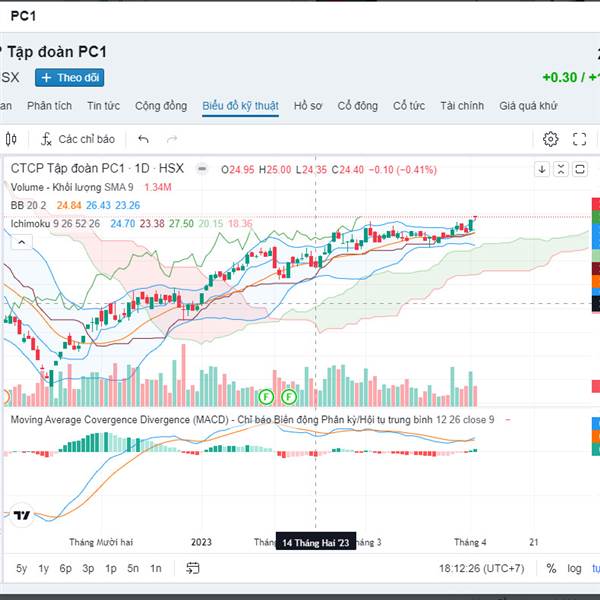Click the second green F fundamentals marker

289,397
